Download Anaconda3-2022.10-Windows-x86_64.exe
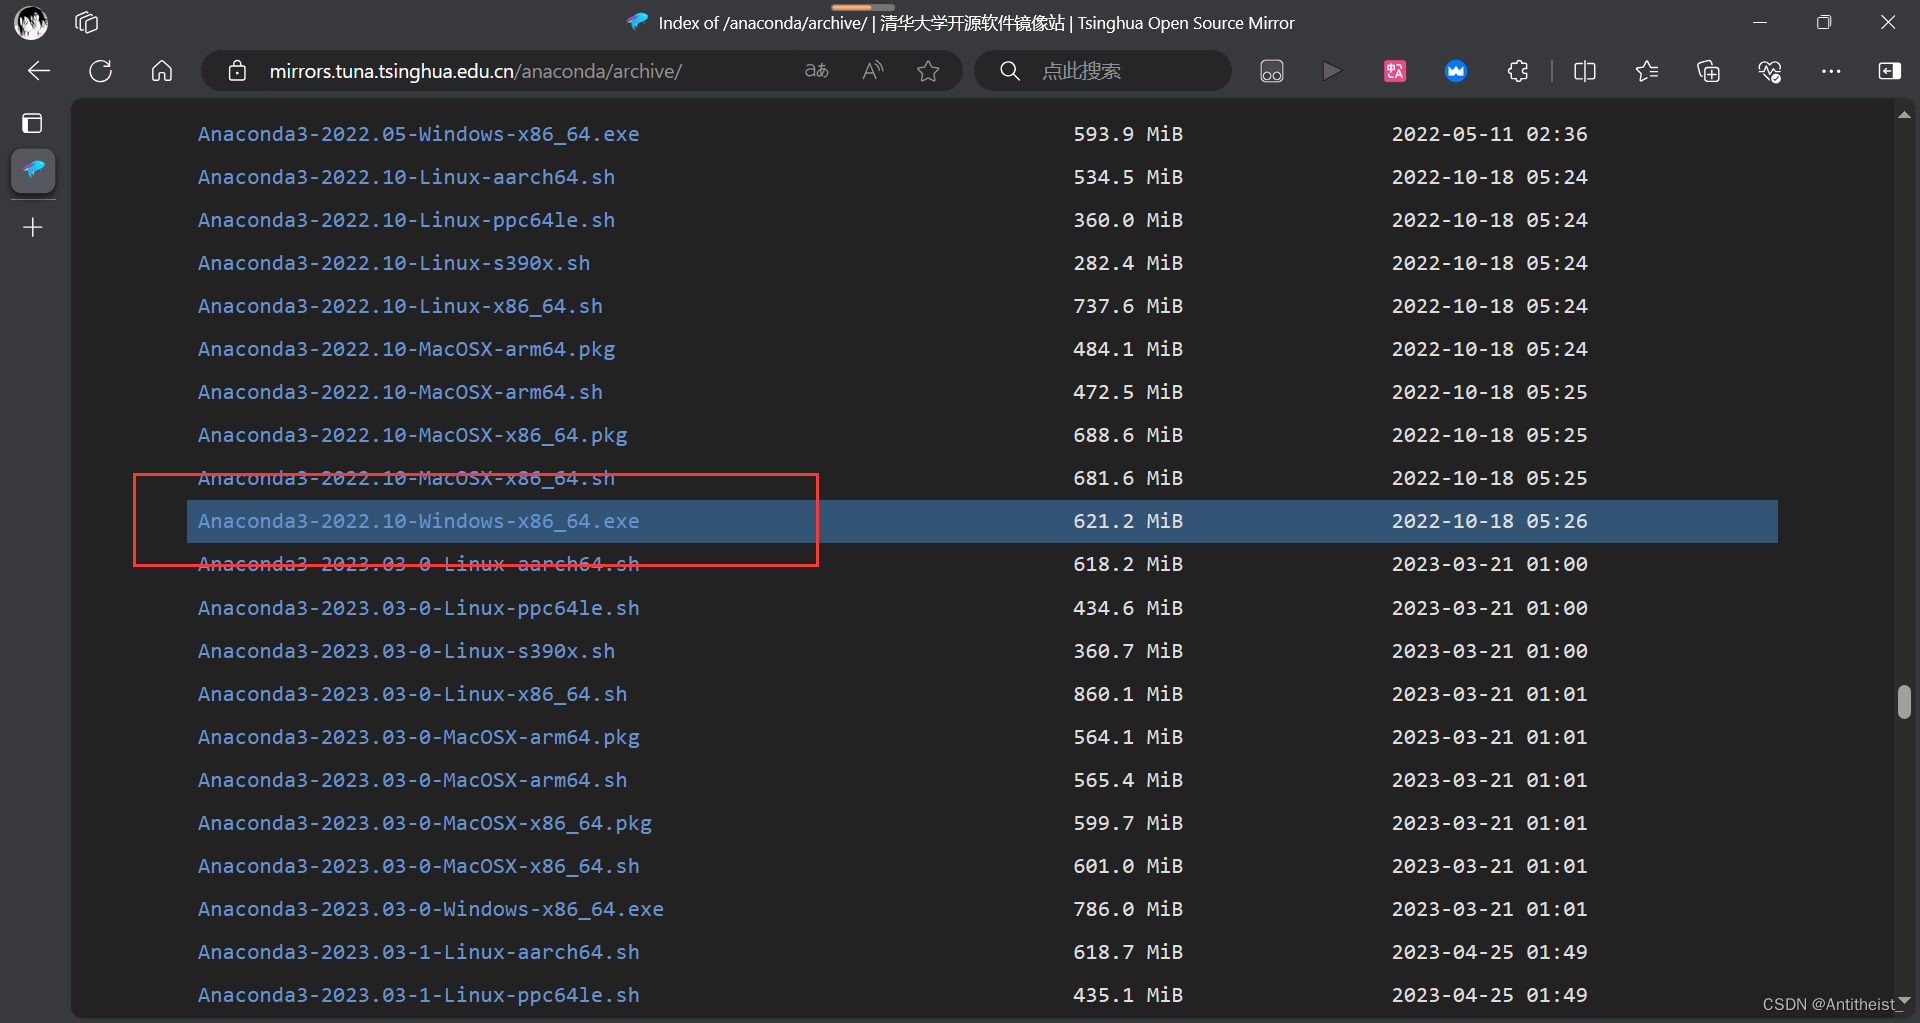This screenshot has width=1920, height=1023. [418, 521]
